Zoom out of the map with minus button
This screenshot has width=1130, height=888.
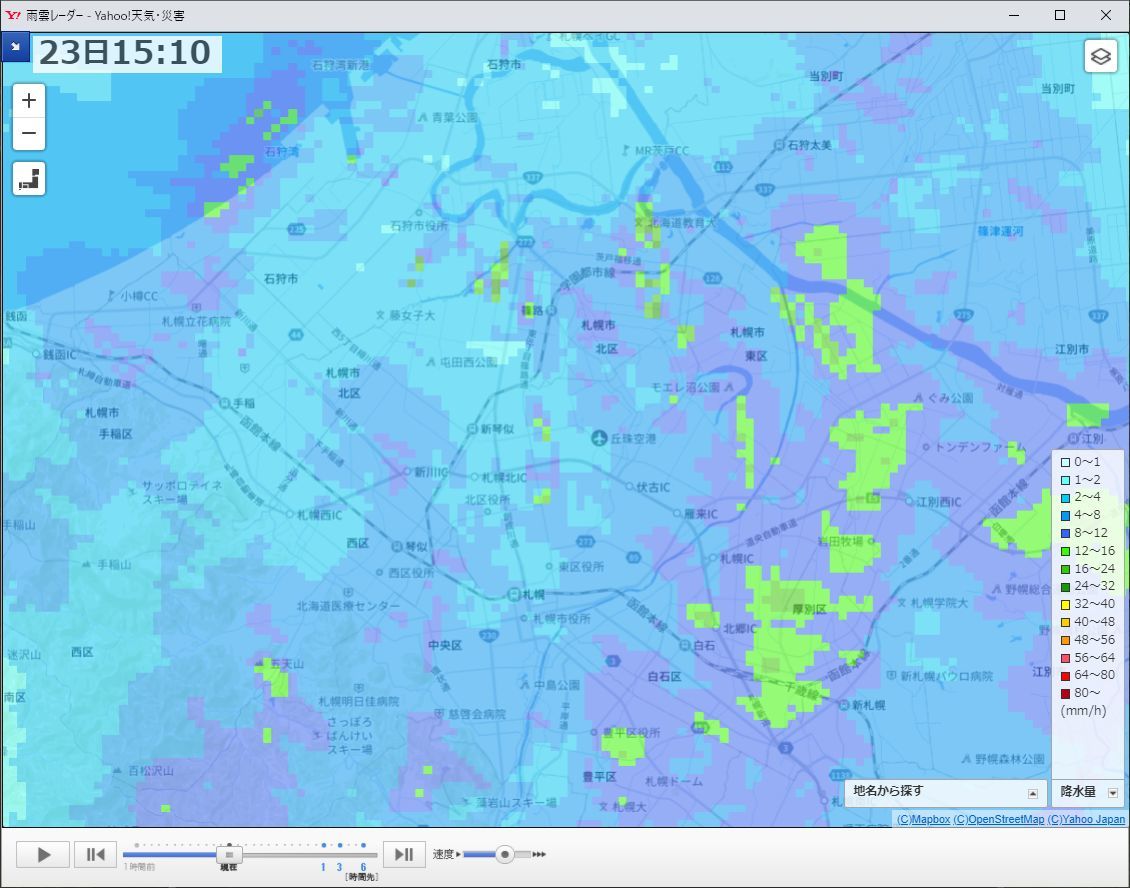pos(29,133)
